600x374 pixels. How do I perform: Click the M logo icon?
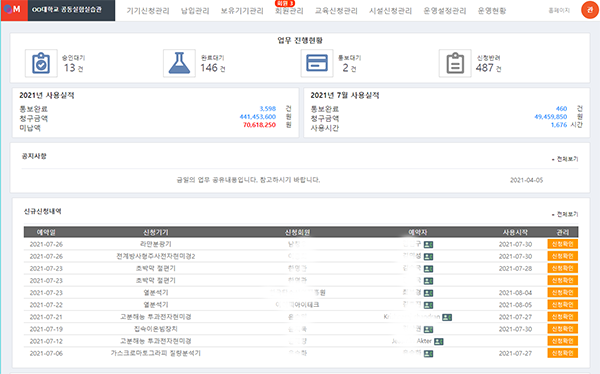click(x=13, y=9)
